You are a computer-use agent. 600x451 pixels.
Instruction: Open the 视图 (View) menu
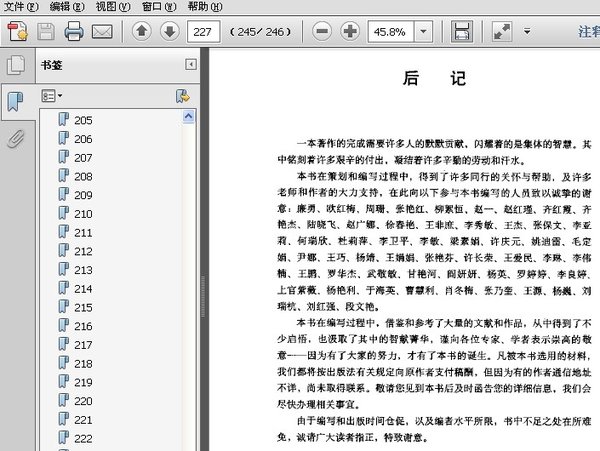click(x=112, y=6)
